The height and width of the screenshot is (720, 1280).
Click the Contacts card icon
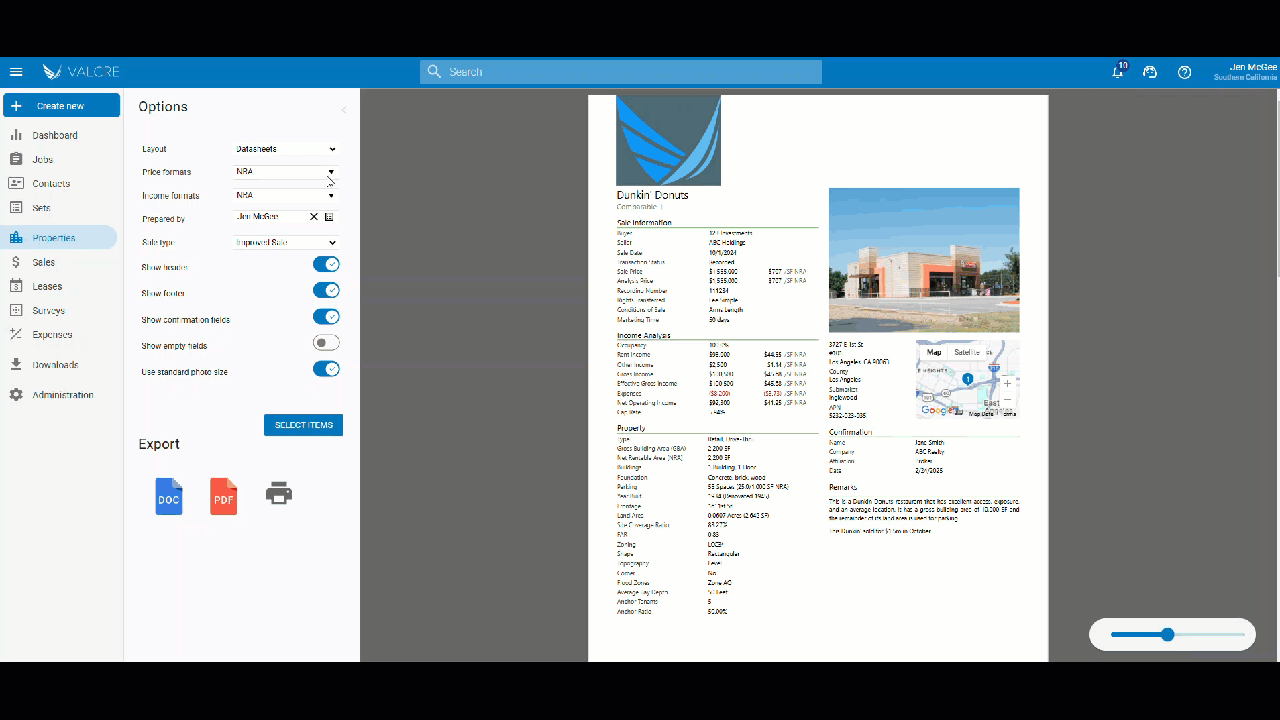(x=16, y=183)
